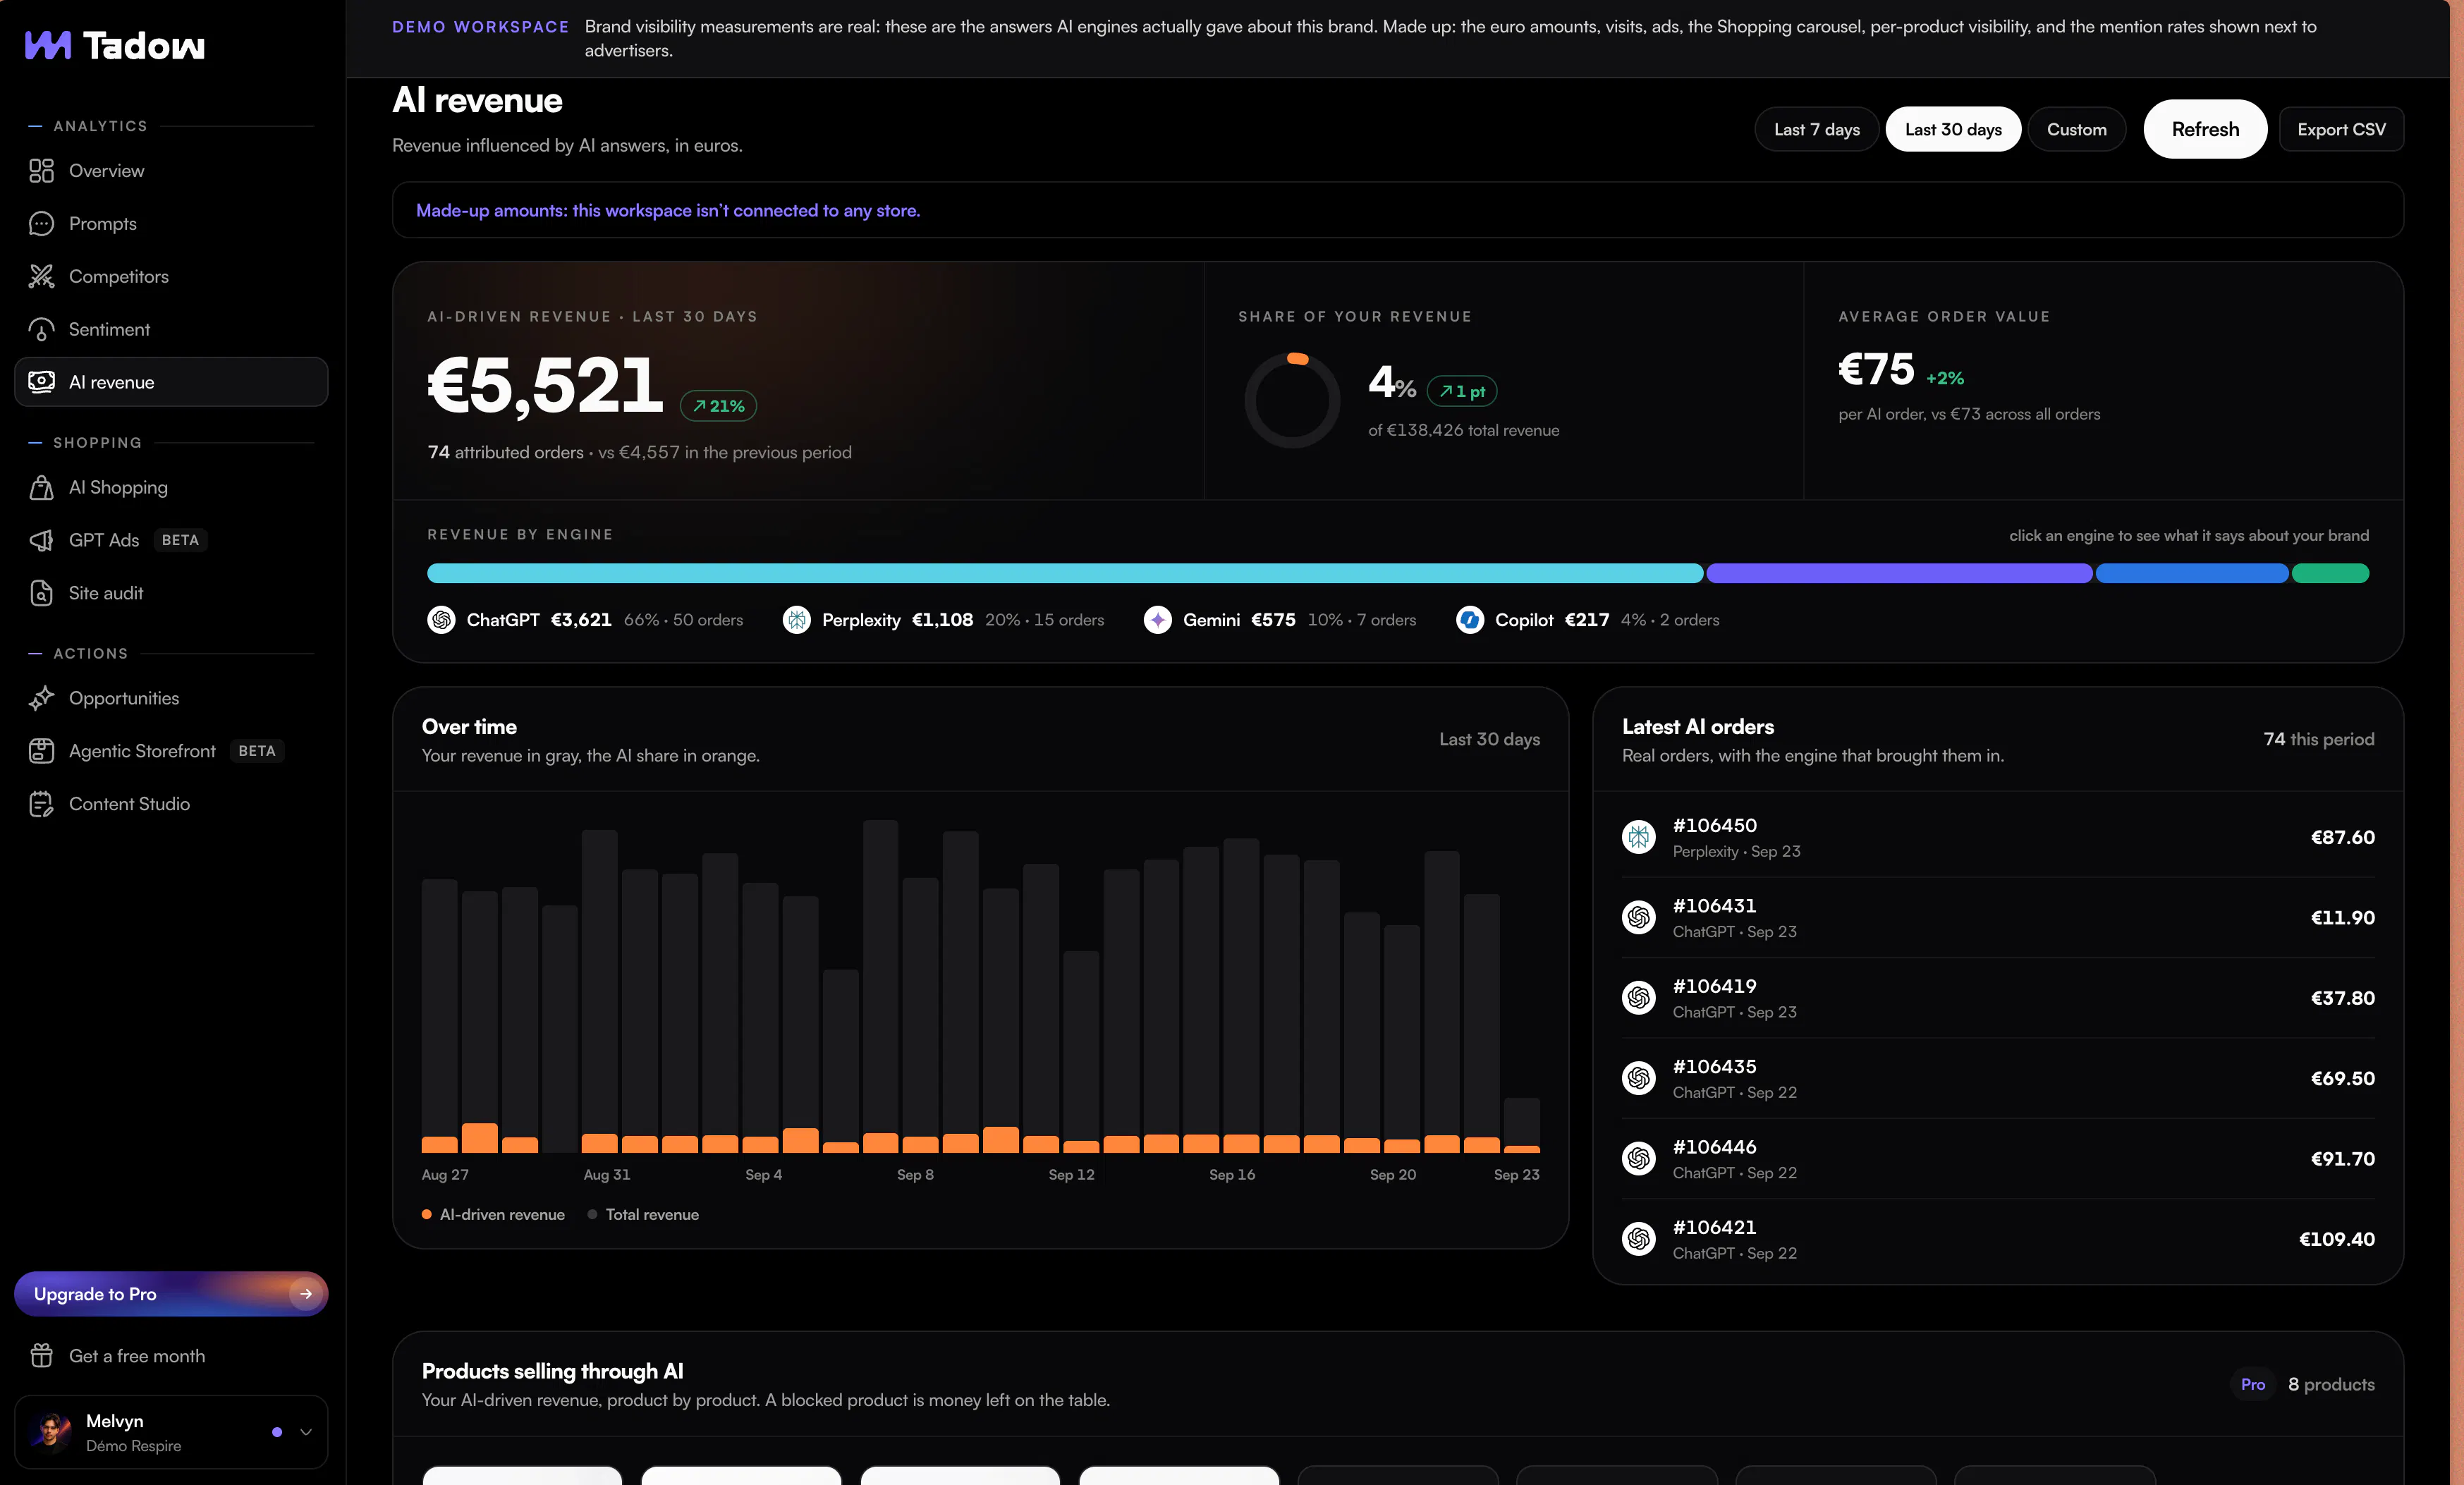Click Get a free month link
The width and height of the screenshot is (2464, 1485).
137,1356
